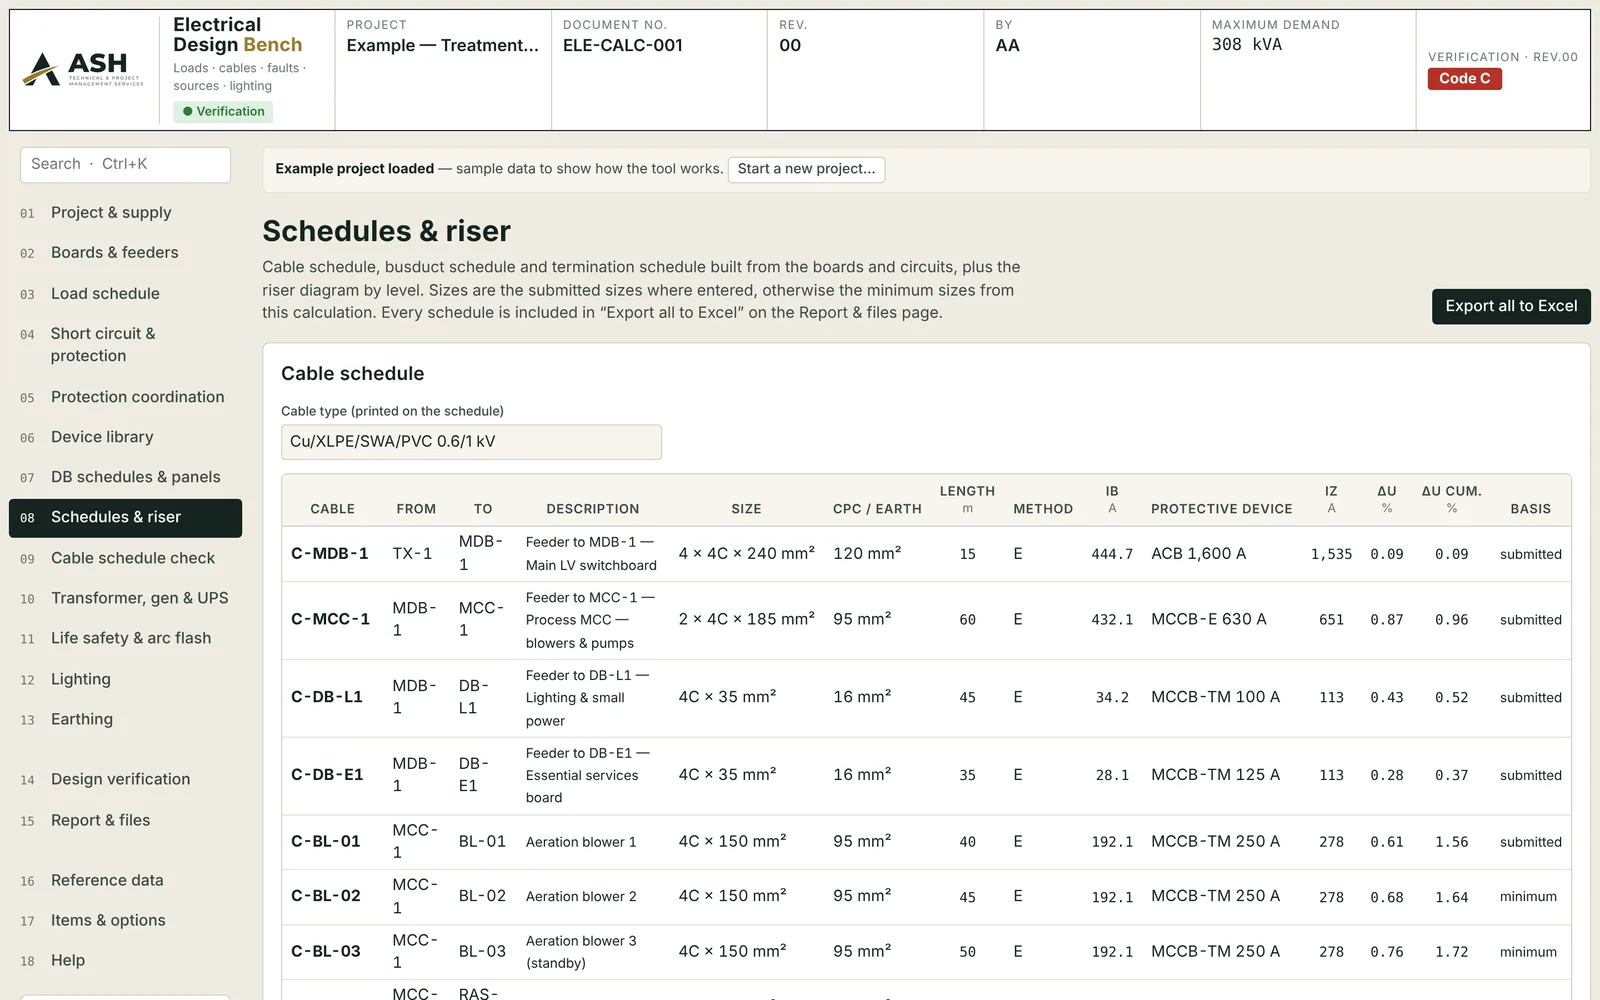Open the Search Ctrl+K field
This screenshot has height=1000, width=1600.
click(125, 164)
